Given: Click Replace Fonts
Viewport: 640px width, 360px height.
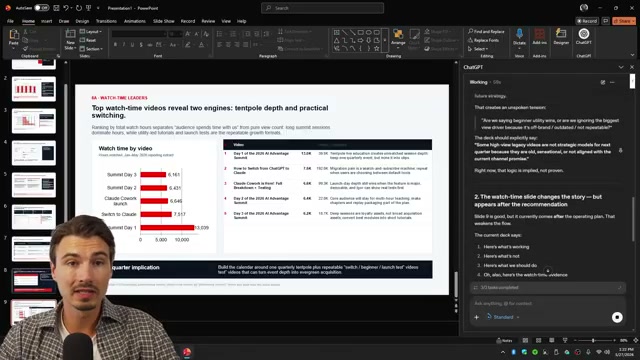Looking at the screenshot, I should (483, 40).
